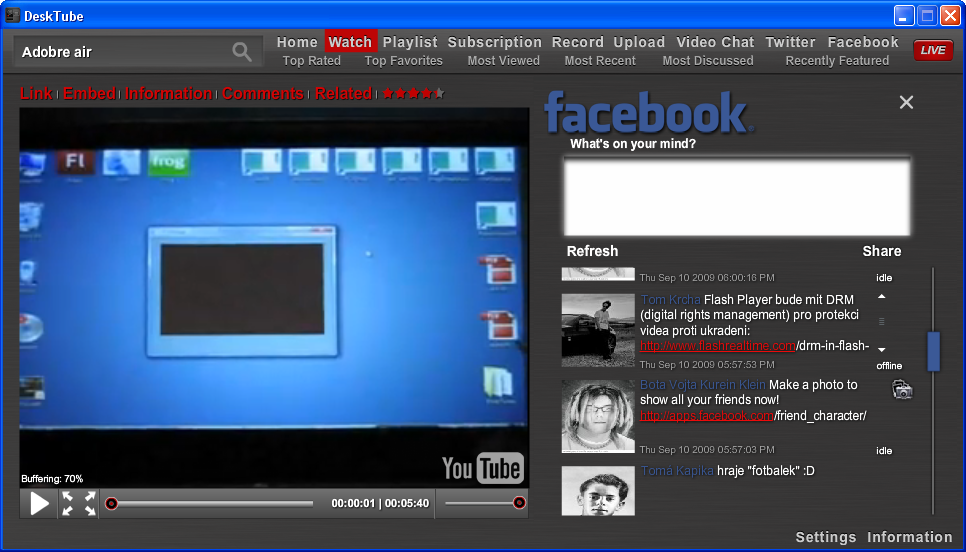Screen dimensions: 966x552
Task: Click the feed up arrow
Action: 882,297
